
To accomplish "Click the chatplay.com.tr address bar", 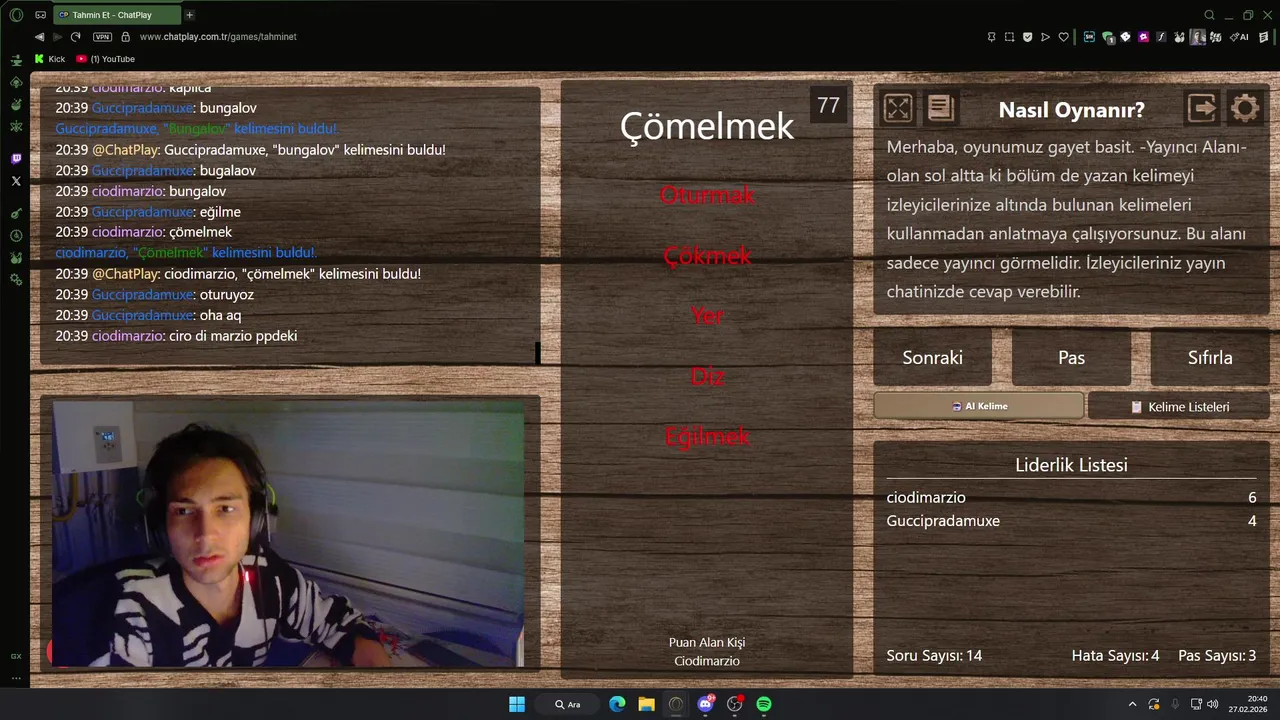I will coord(218,37).
